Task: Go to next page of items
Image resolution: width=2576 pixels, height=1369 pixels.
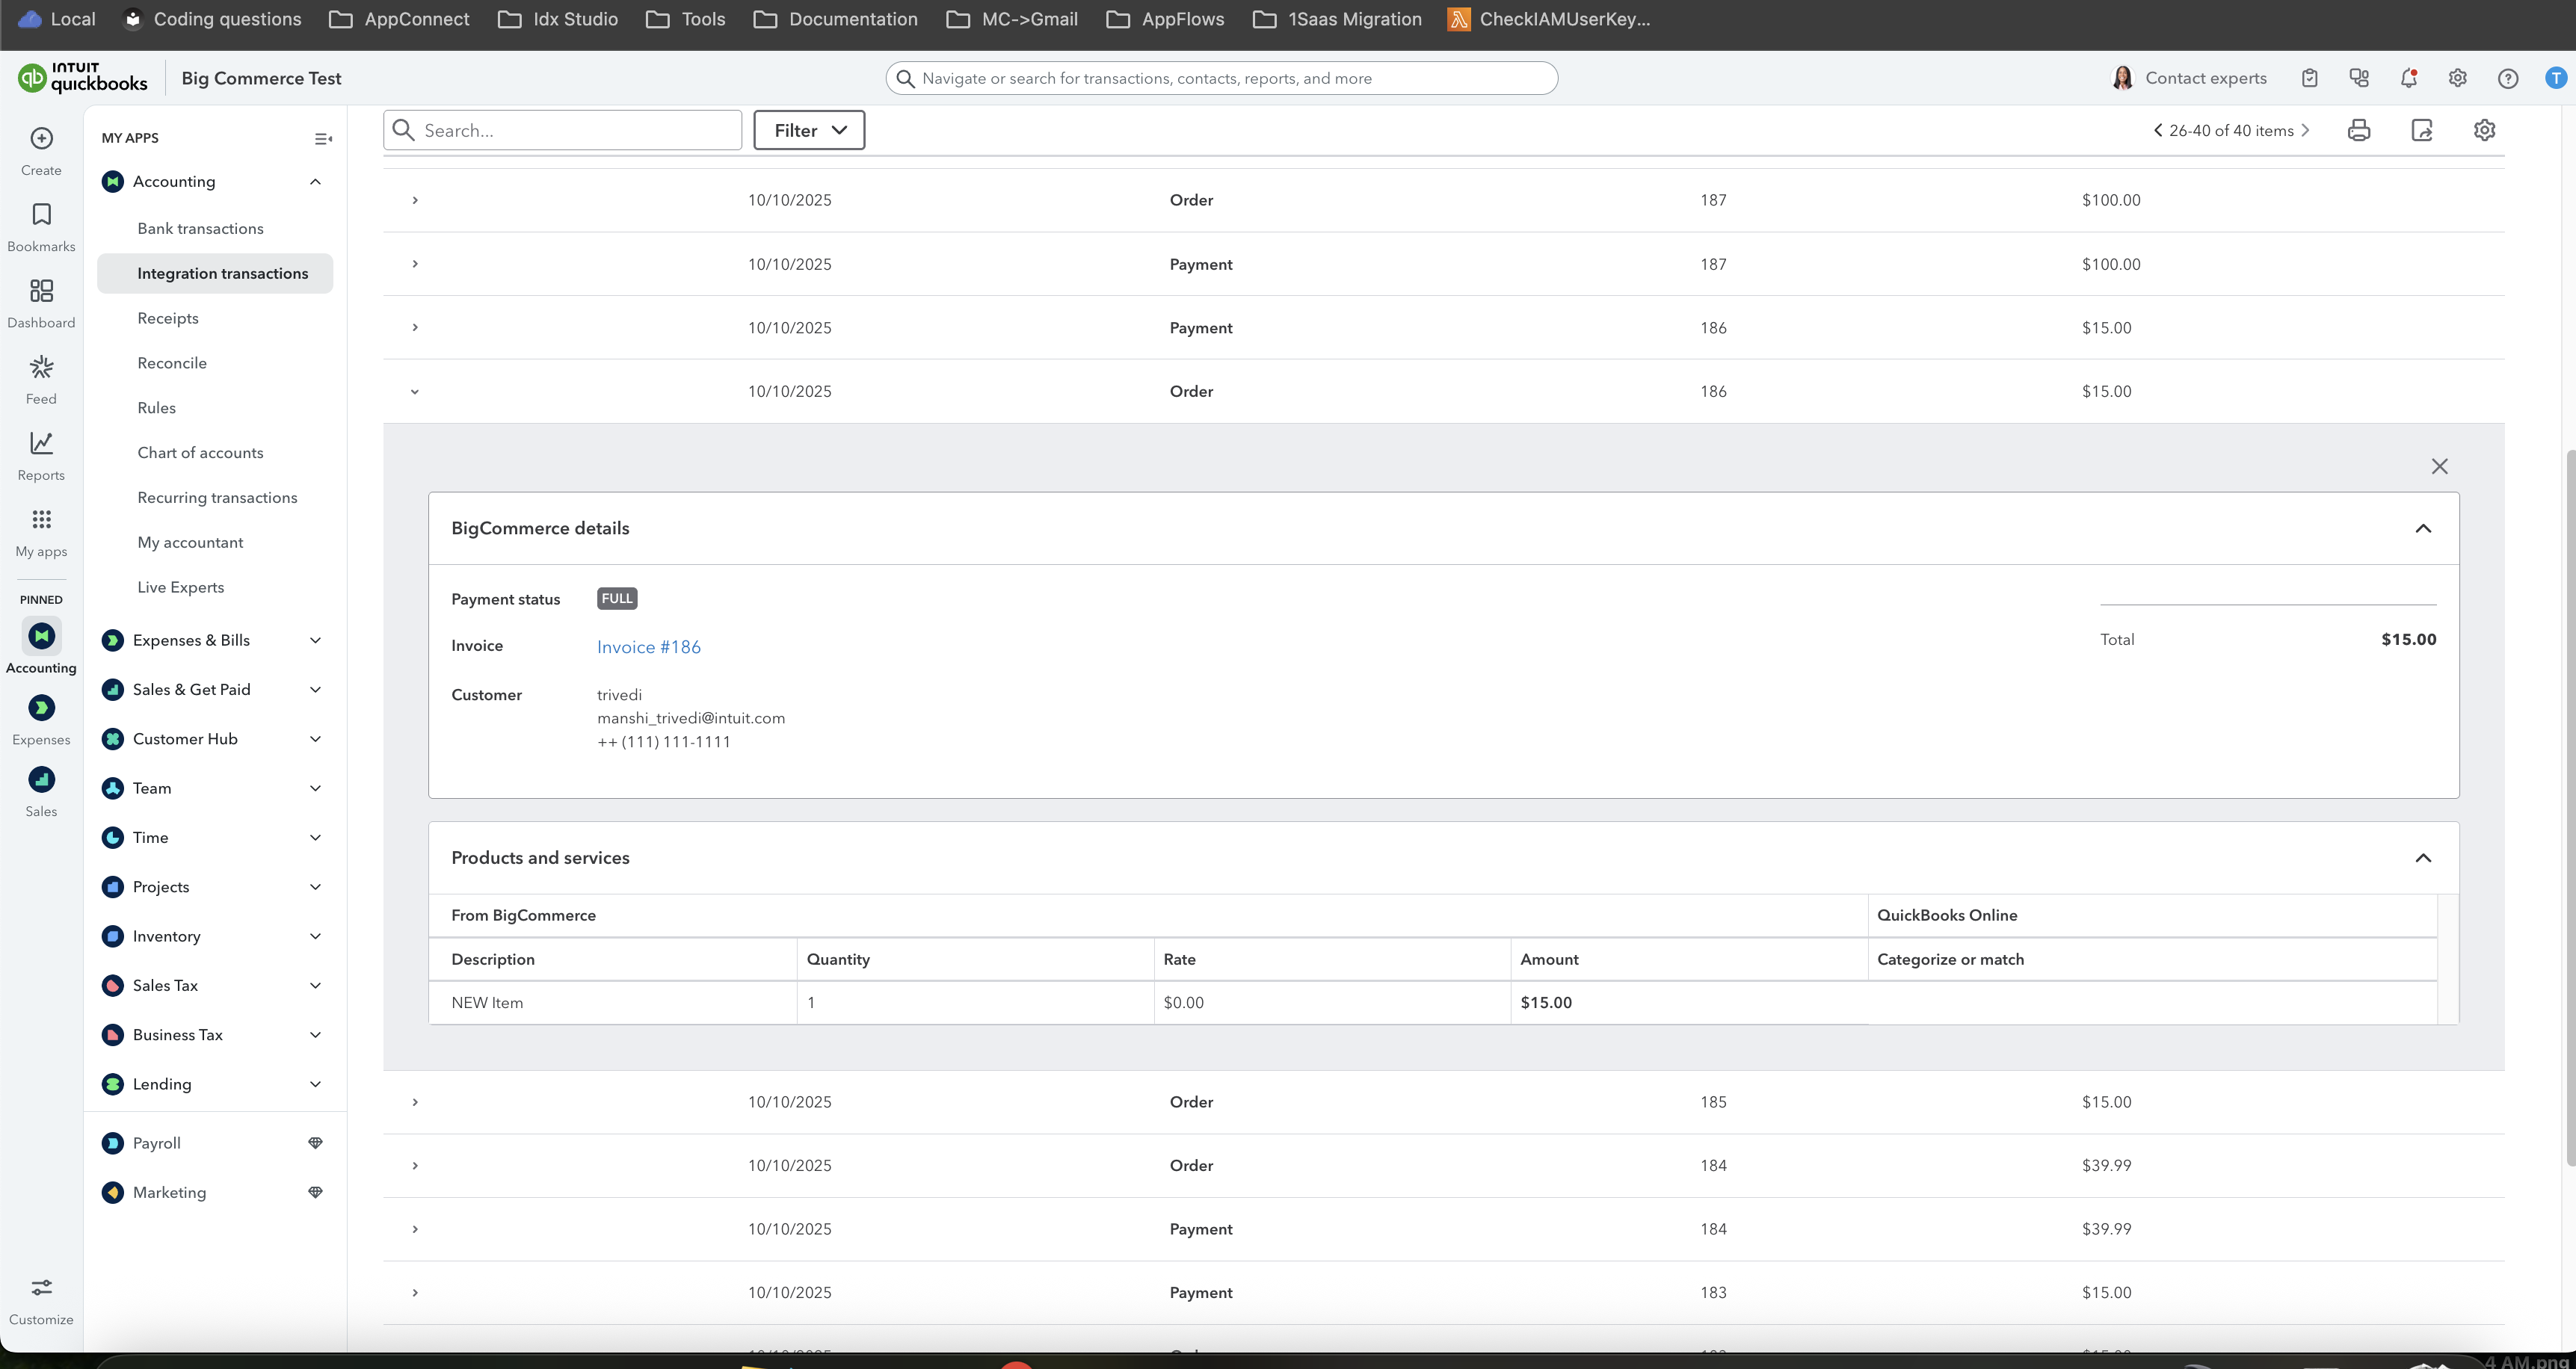Action: 2305,130
